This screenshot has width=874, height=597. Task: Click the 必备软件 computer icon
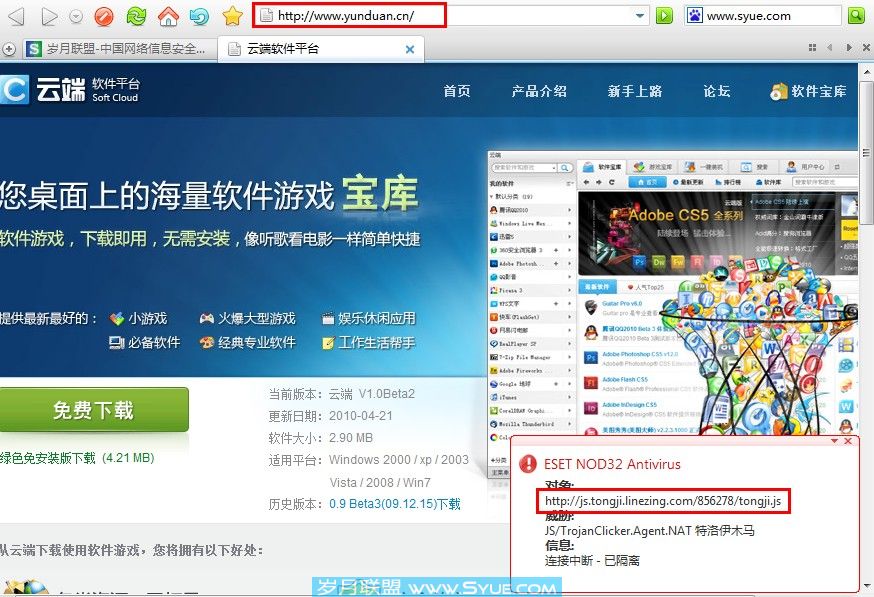pos(116,343)
